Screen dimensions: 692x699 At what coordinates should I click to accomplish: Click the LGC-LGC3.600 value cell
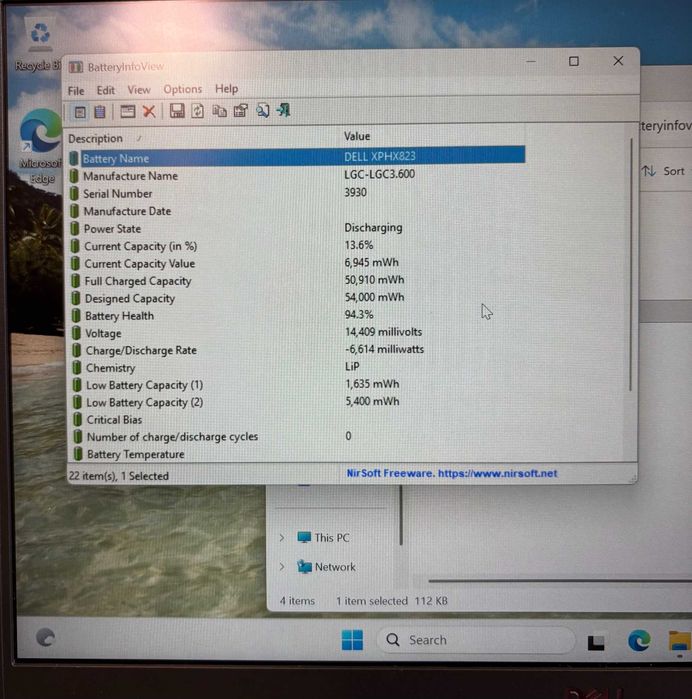(x=379, y=174)
